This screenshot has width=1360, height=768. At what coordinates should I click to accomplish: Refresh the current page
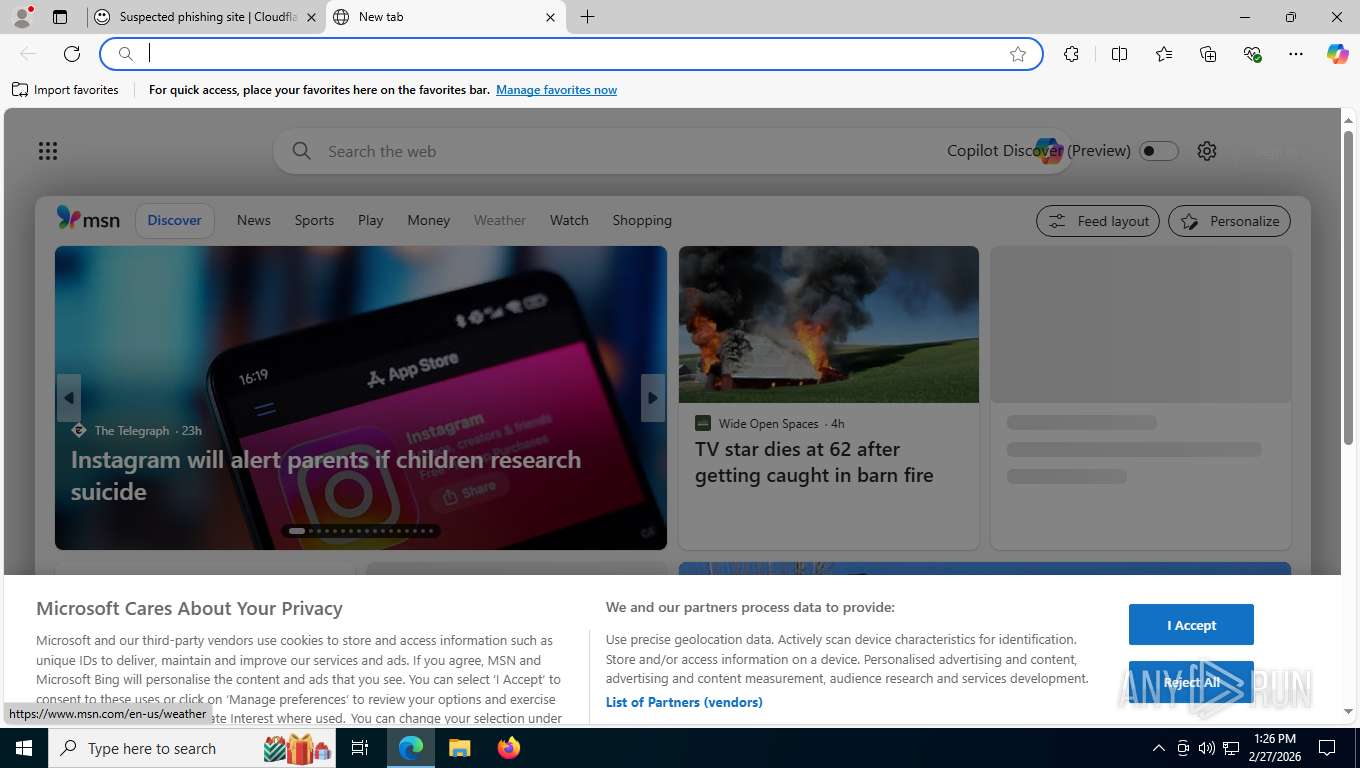(72, 54)
